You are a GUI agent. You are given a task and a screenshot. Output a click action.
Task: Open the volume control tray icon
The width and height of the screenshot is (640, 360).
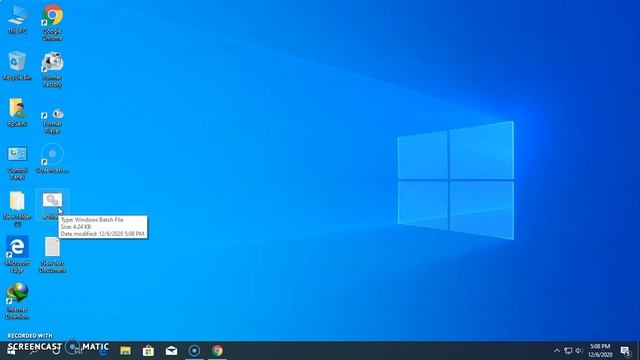579,351
